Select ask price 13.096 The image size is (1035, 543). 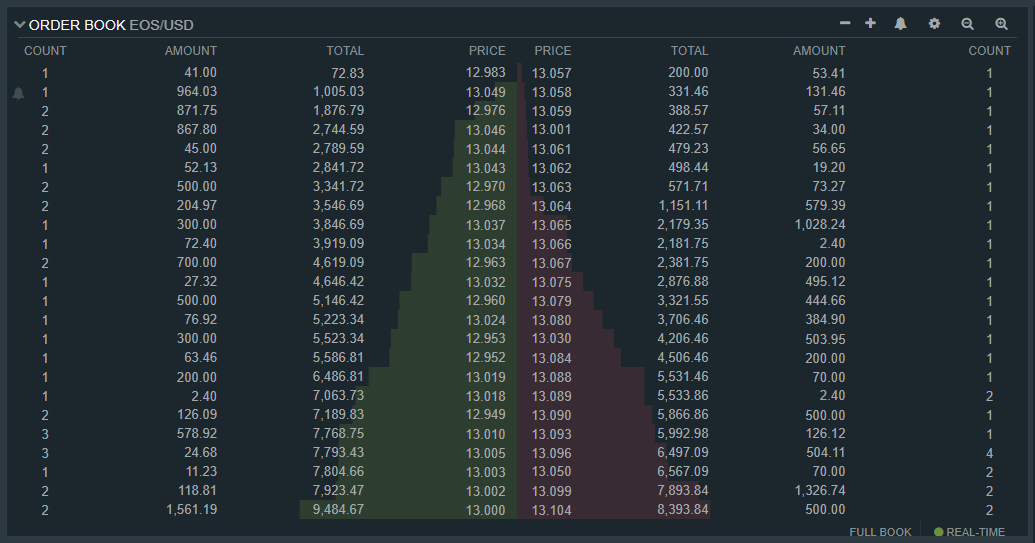pyautogui.click(x=552, y=453)
